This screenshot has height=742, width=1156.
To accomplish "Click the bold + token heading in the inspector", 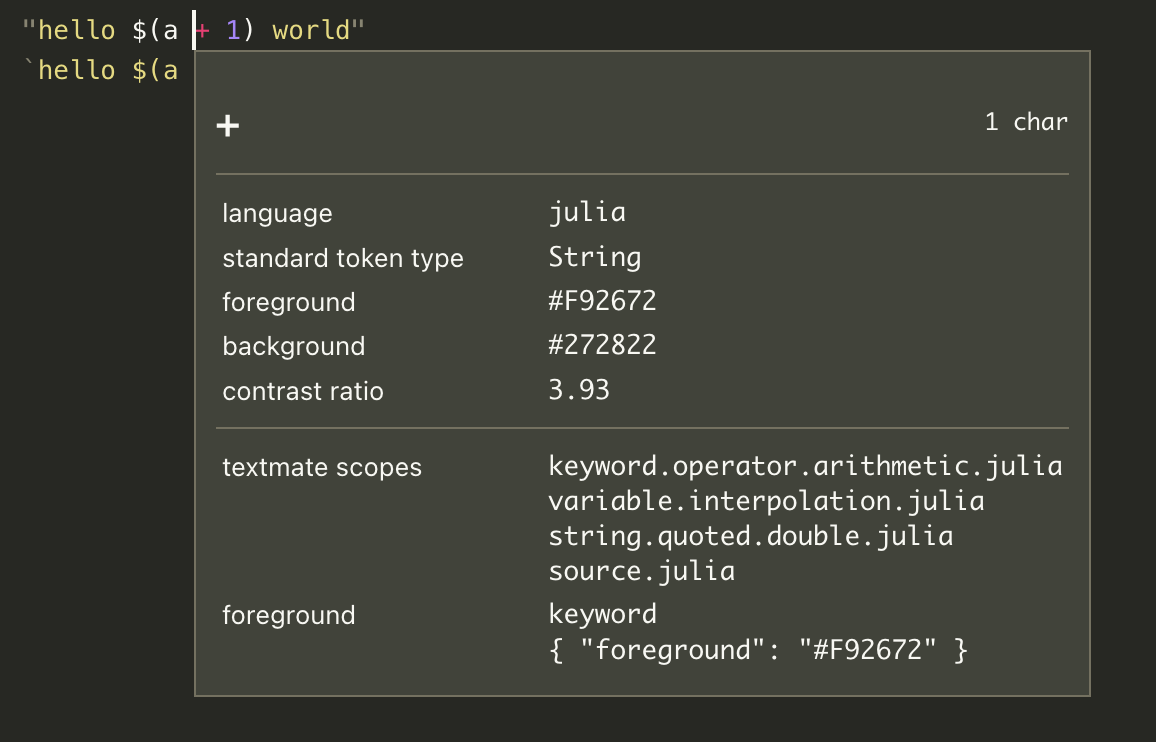I will pyautogui.click(x=228, y=125).
